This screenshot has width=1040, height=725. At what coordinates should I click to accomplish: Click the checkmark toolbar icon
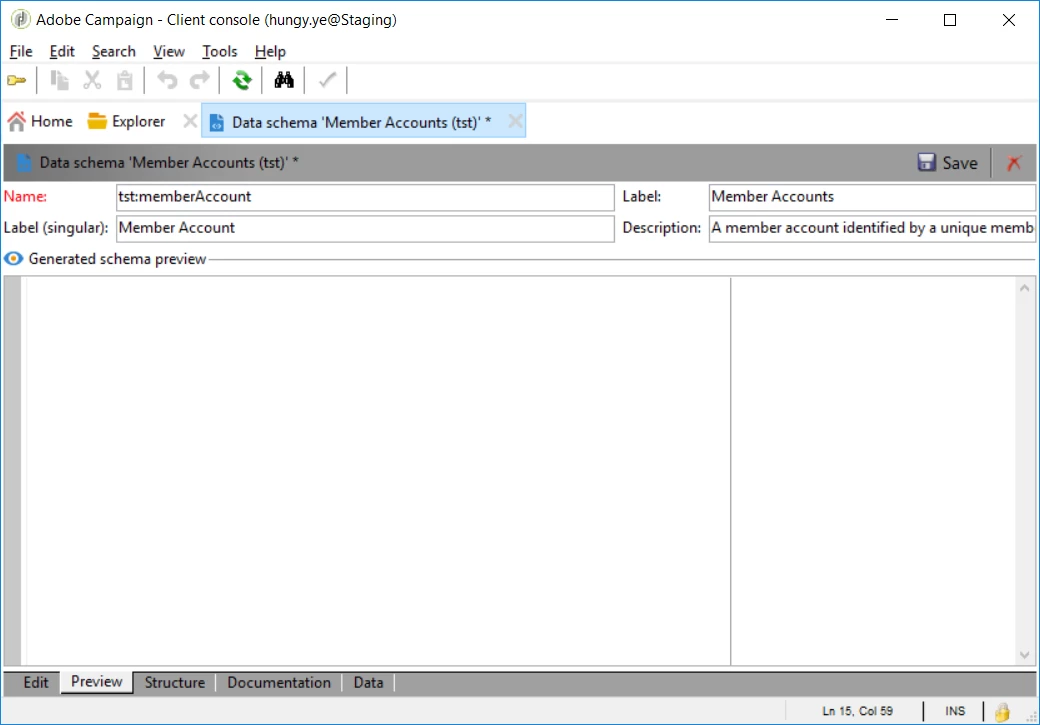tap(327, 81)
